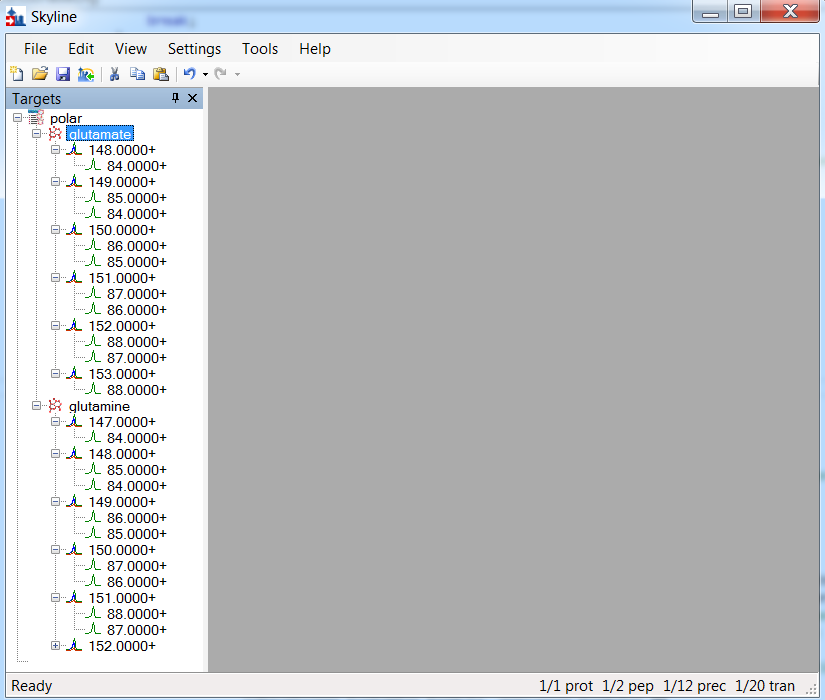The image size is (825, 700).
Task: Open the Settings menu
Action: pos(194,49)
